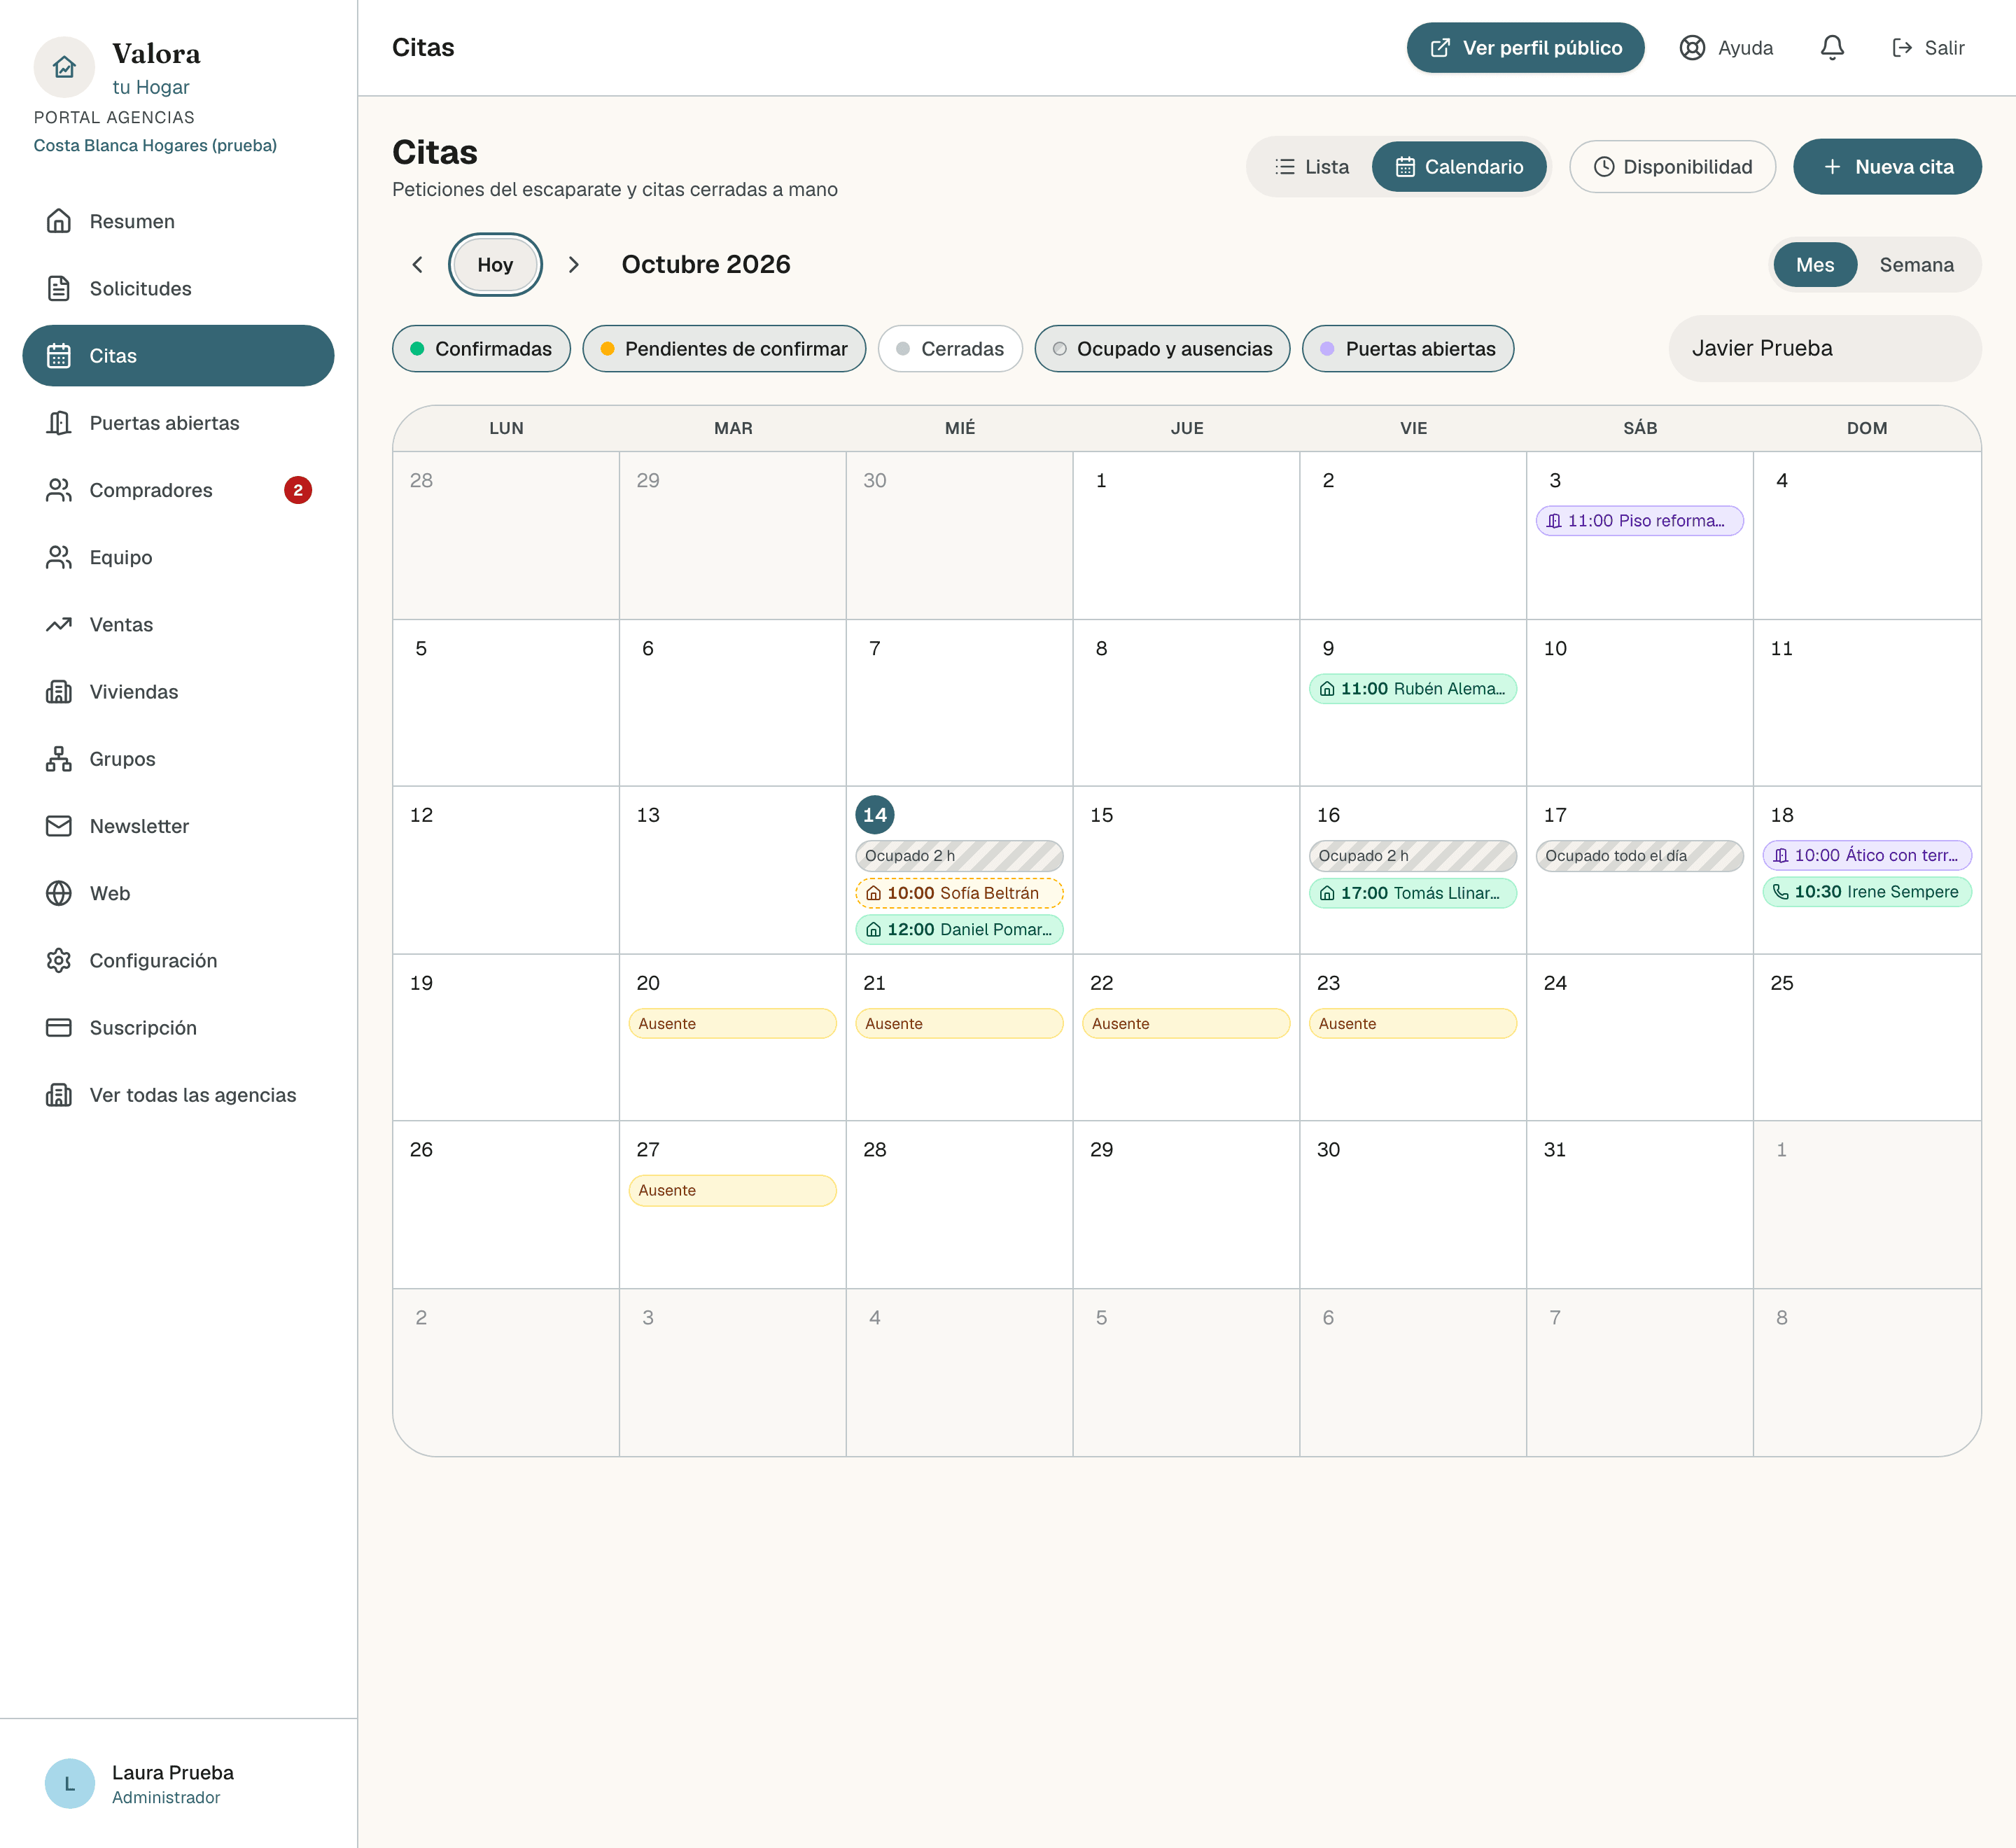Click the notifications bell icon

click(x=1832, y=48)
